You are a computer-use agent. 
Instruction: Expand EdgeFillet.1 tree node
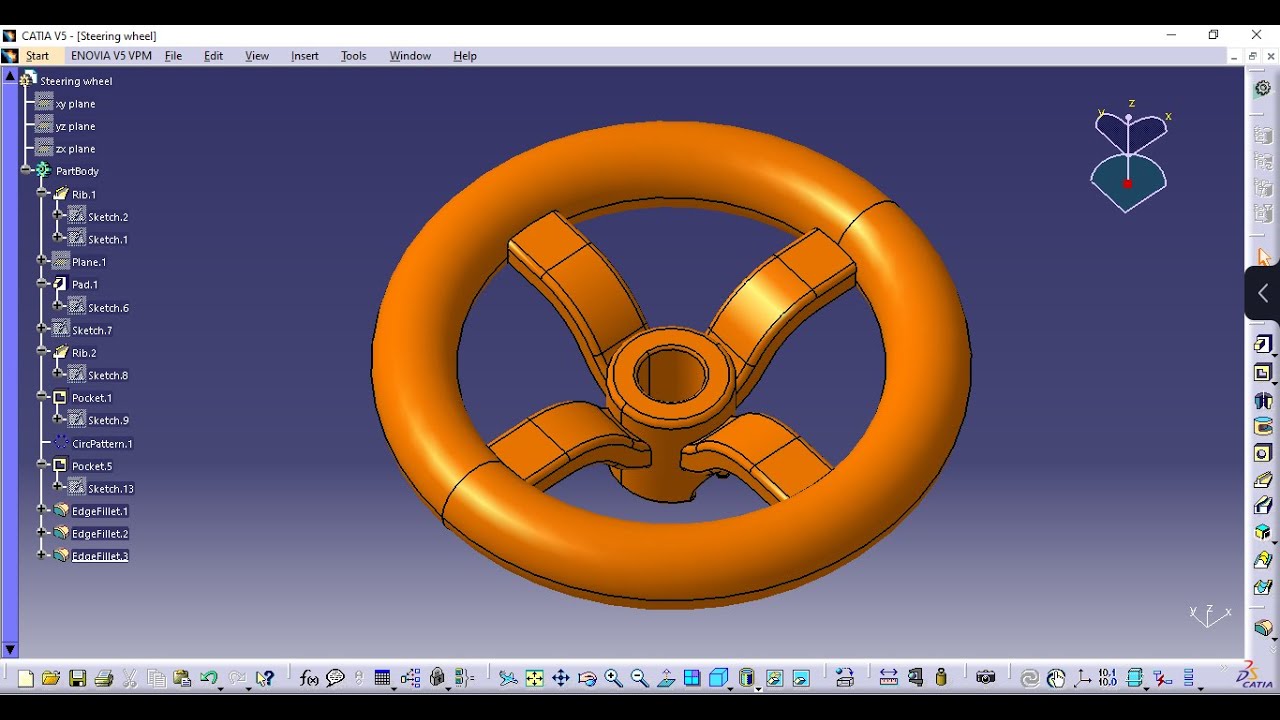(42, 510)
